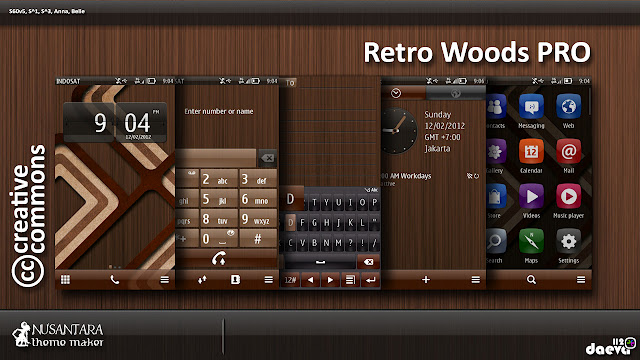Add new alarm with plus button
Image resolution: width=640 pixels, height=360 pixels.
pyautogui.click(x=426, y=280)
